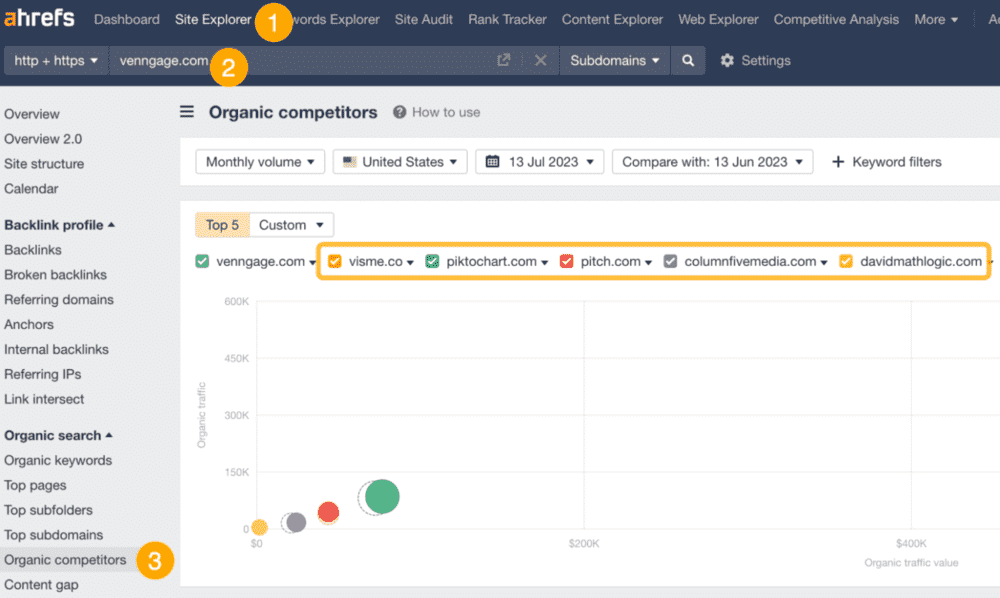Open Referring domains in sidebar
1000x598 pixels.
pos(59,300)
